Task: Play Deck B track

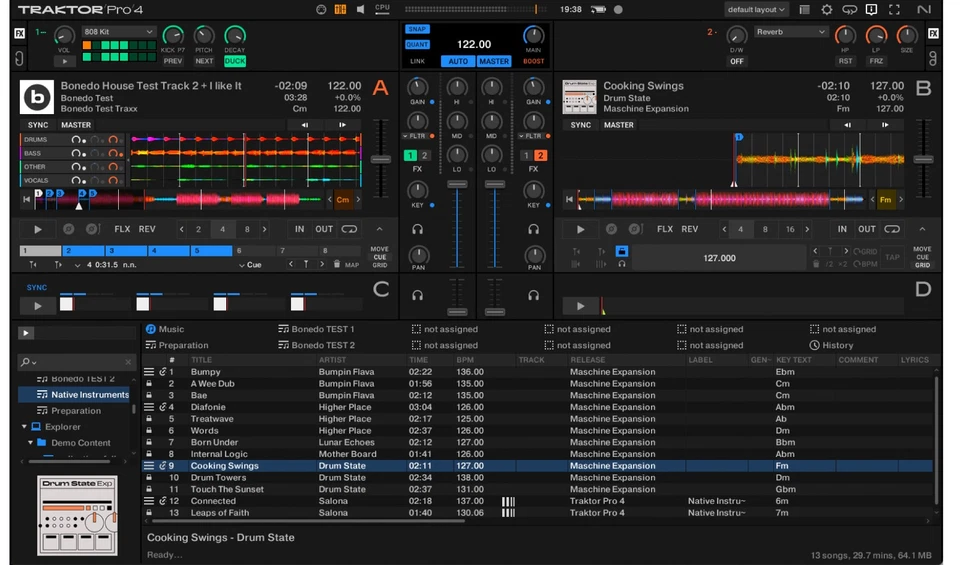Action: (x=580, y=230)
